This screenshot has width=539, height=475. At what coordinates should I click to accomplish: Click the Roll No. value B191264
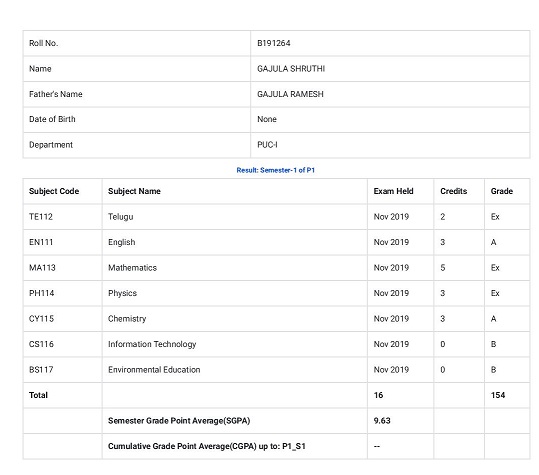274,43
